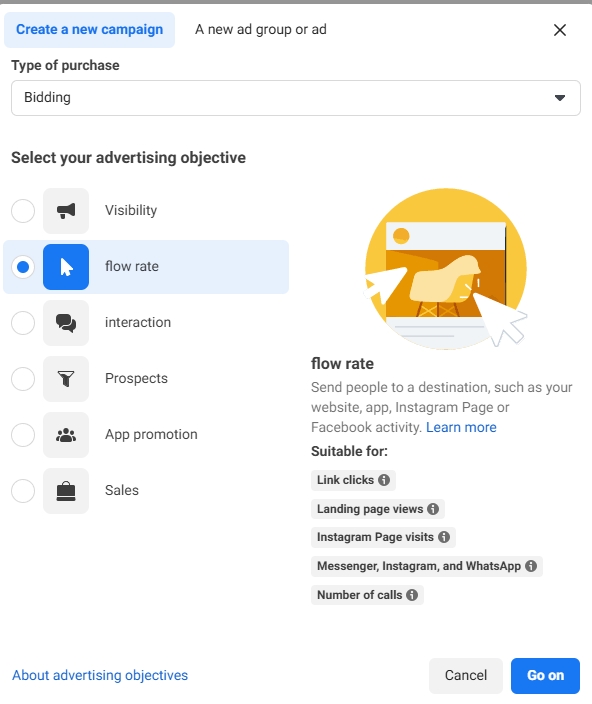
Task: Select the Visibility radio button
Action: point(23,211)
